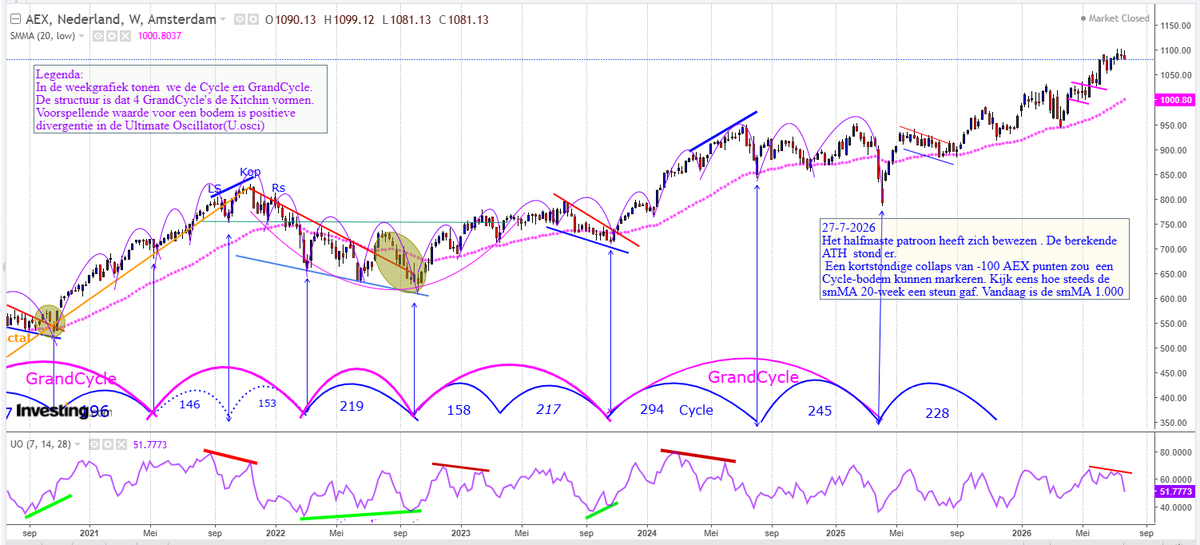Remove the SMMA indicator with X icon
Image resolution: width=1200 pixels, height=545 pixels.
(125, 35)
